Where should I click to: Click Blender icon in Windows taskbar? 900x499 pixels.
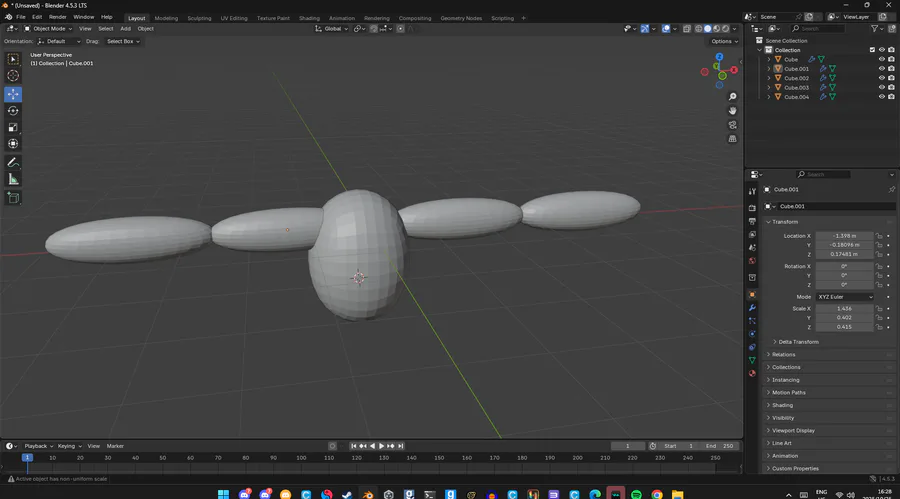[368, 494]
